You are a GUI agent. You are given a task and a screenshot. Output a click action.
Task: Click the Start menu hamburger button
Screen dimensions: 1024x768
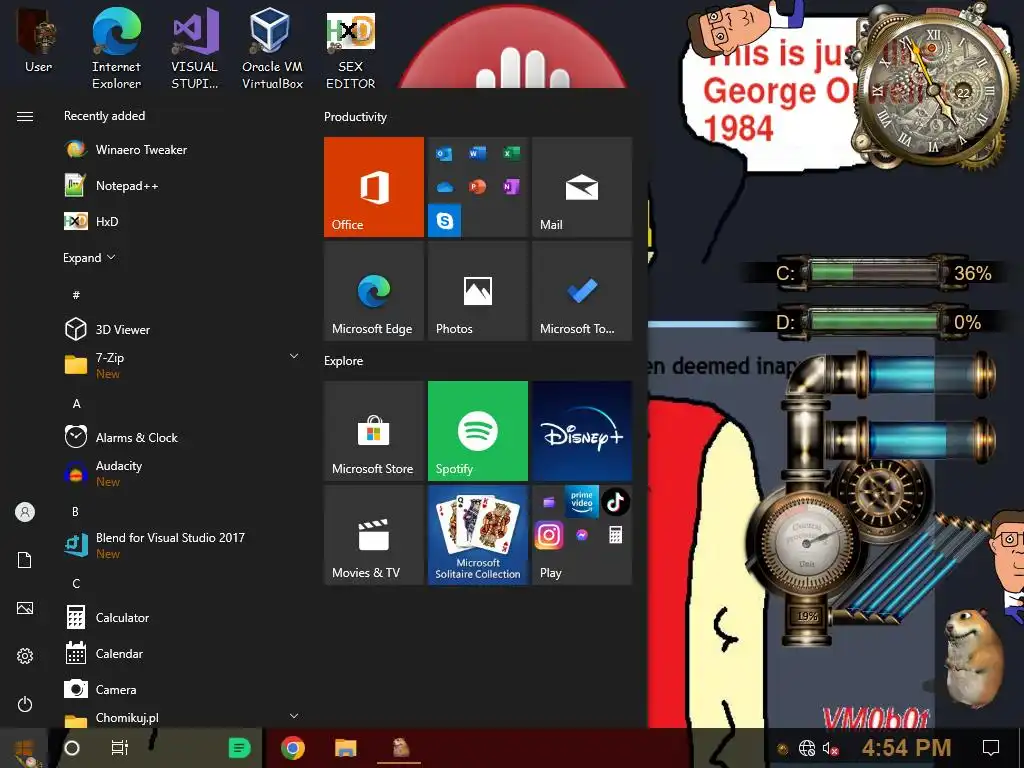point(25,116)
